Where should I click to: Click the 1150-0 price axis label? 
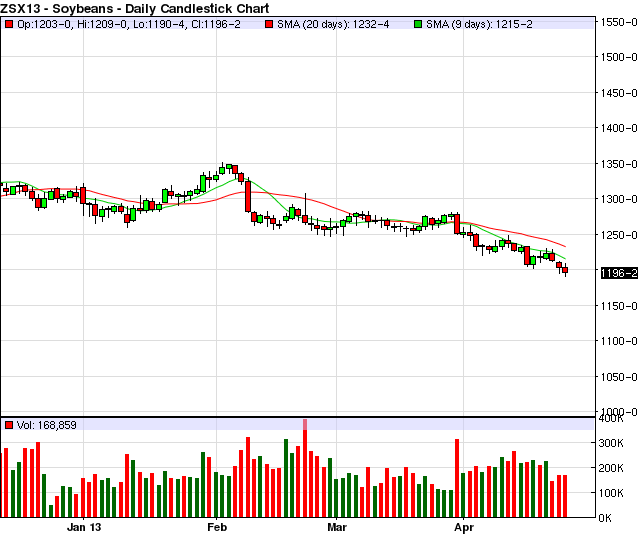coord(619,306)
